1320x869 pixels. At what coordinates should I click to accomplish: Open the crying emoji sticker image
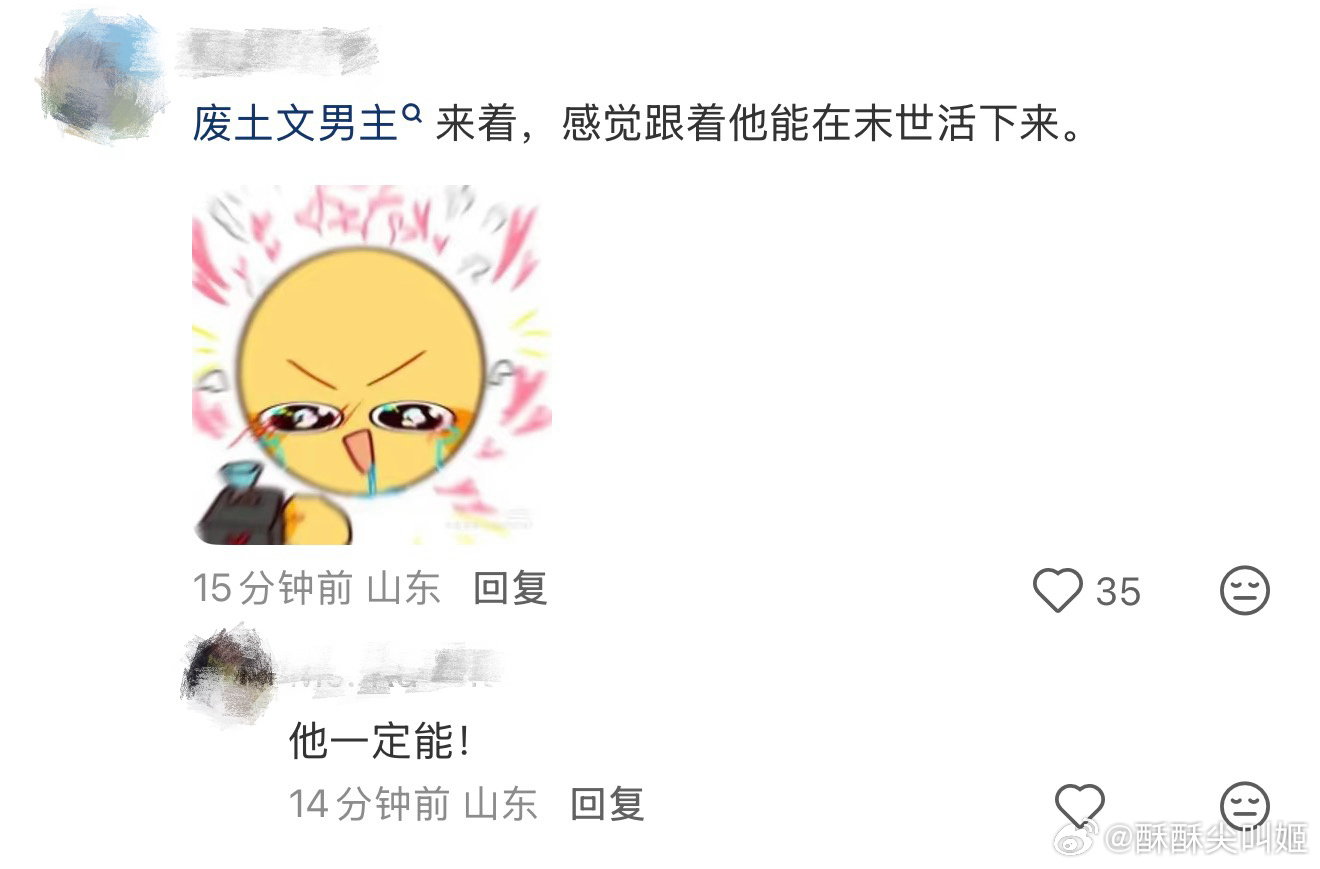pos(371,365)
